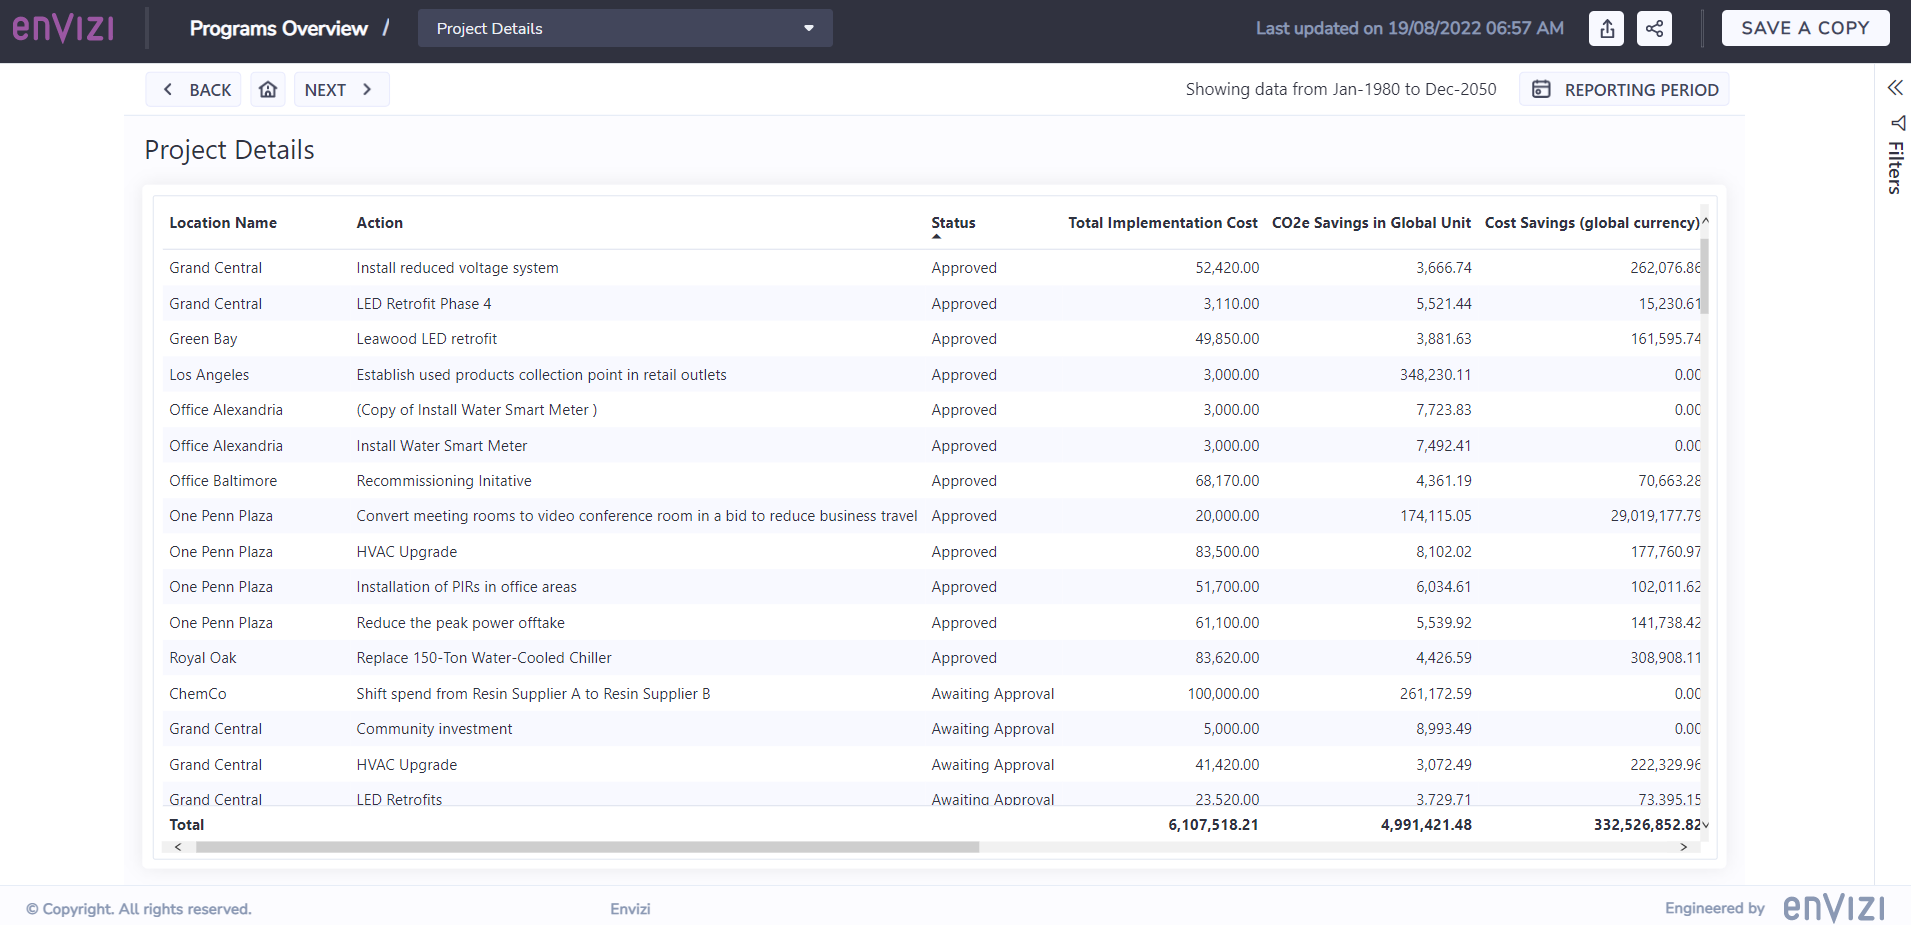Click the Envizi footer link
1911x925 pixels.
(x=630, y=909)
